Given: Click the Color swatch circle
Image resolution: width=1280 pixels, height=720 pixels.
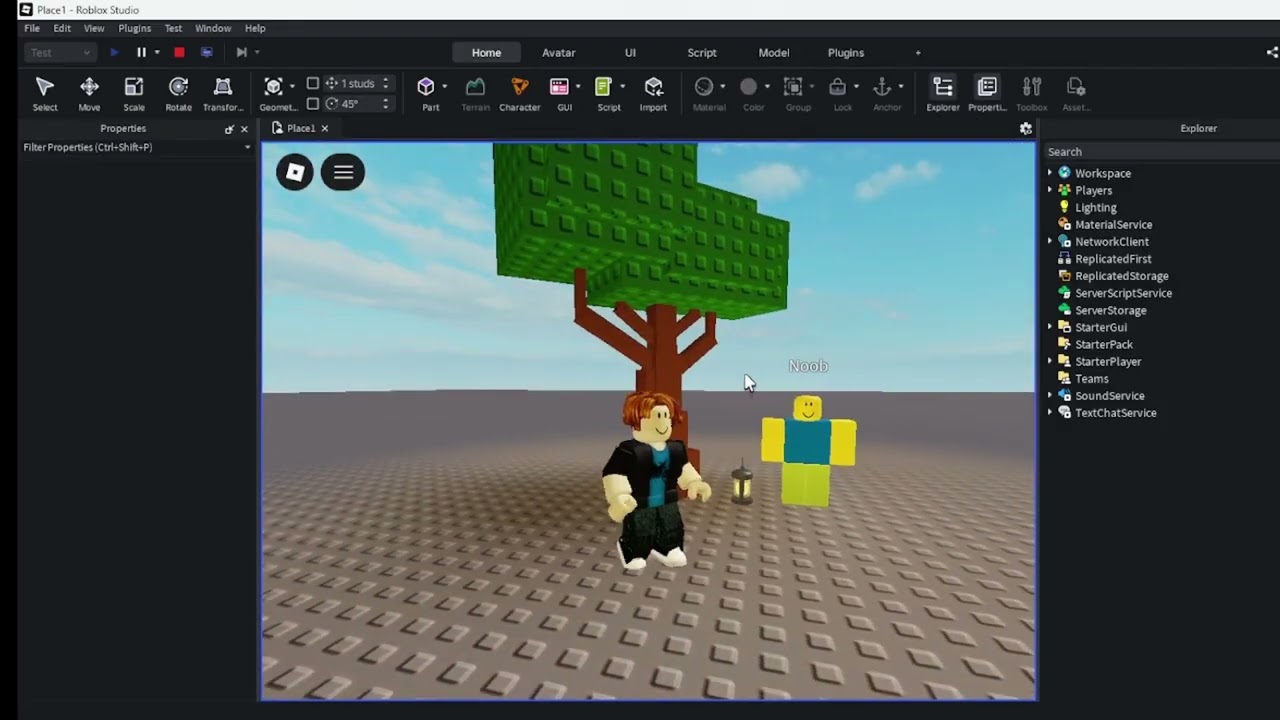Looking at the screenshot, I should coord(749,87).
